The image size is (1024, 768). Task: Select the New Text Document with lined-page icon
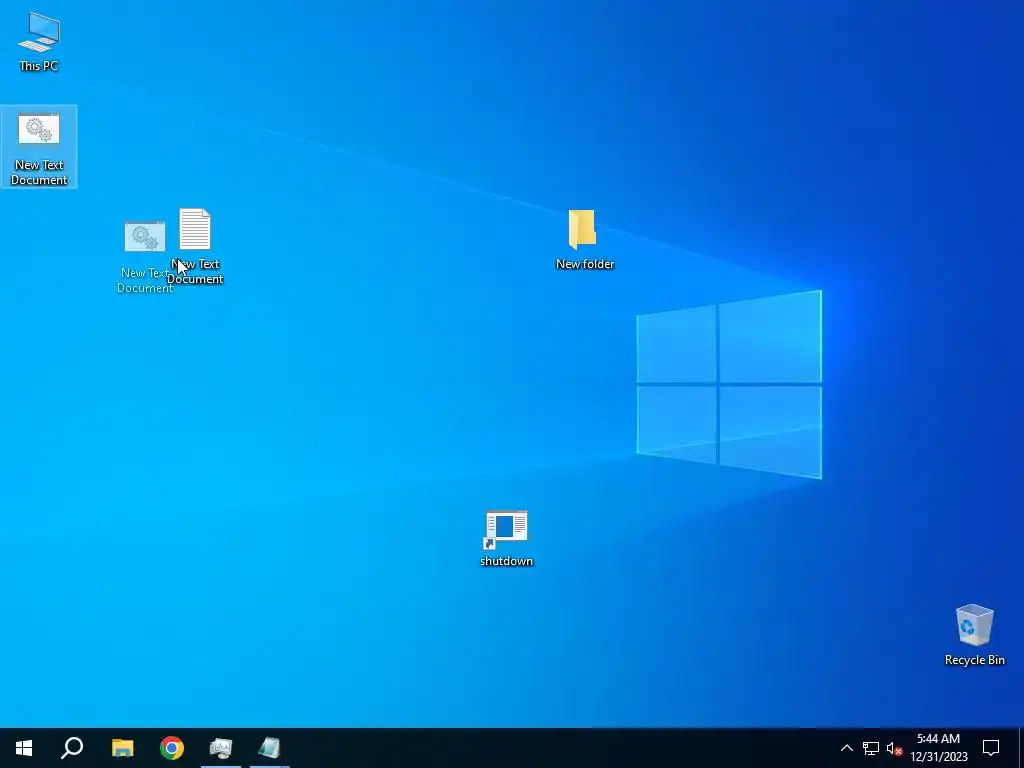tap(195, 246)
